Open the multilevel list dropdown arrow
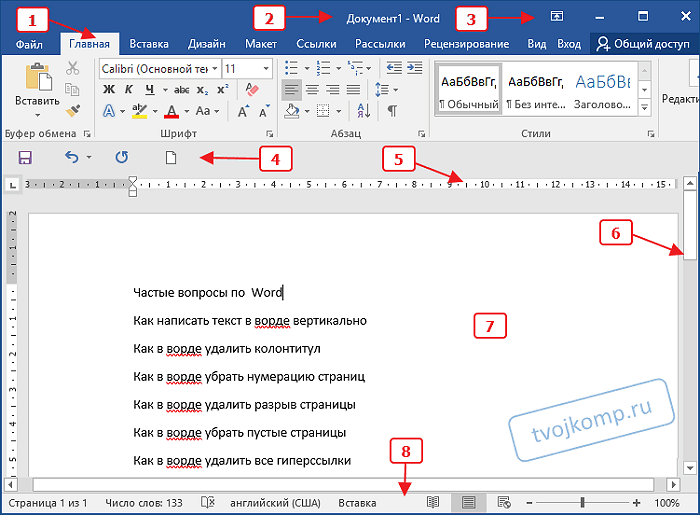 click(369, 68)
